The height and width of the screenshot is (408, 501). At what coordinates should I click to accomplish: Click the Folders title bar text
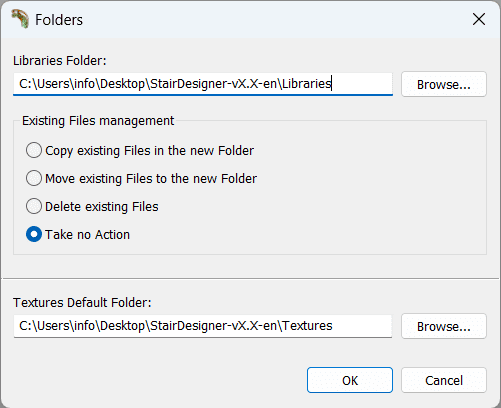click(x=59, y=20)
